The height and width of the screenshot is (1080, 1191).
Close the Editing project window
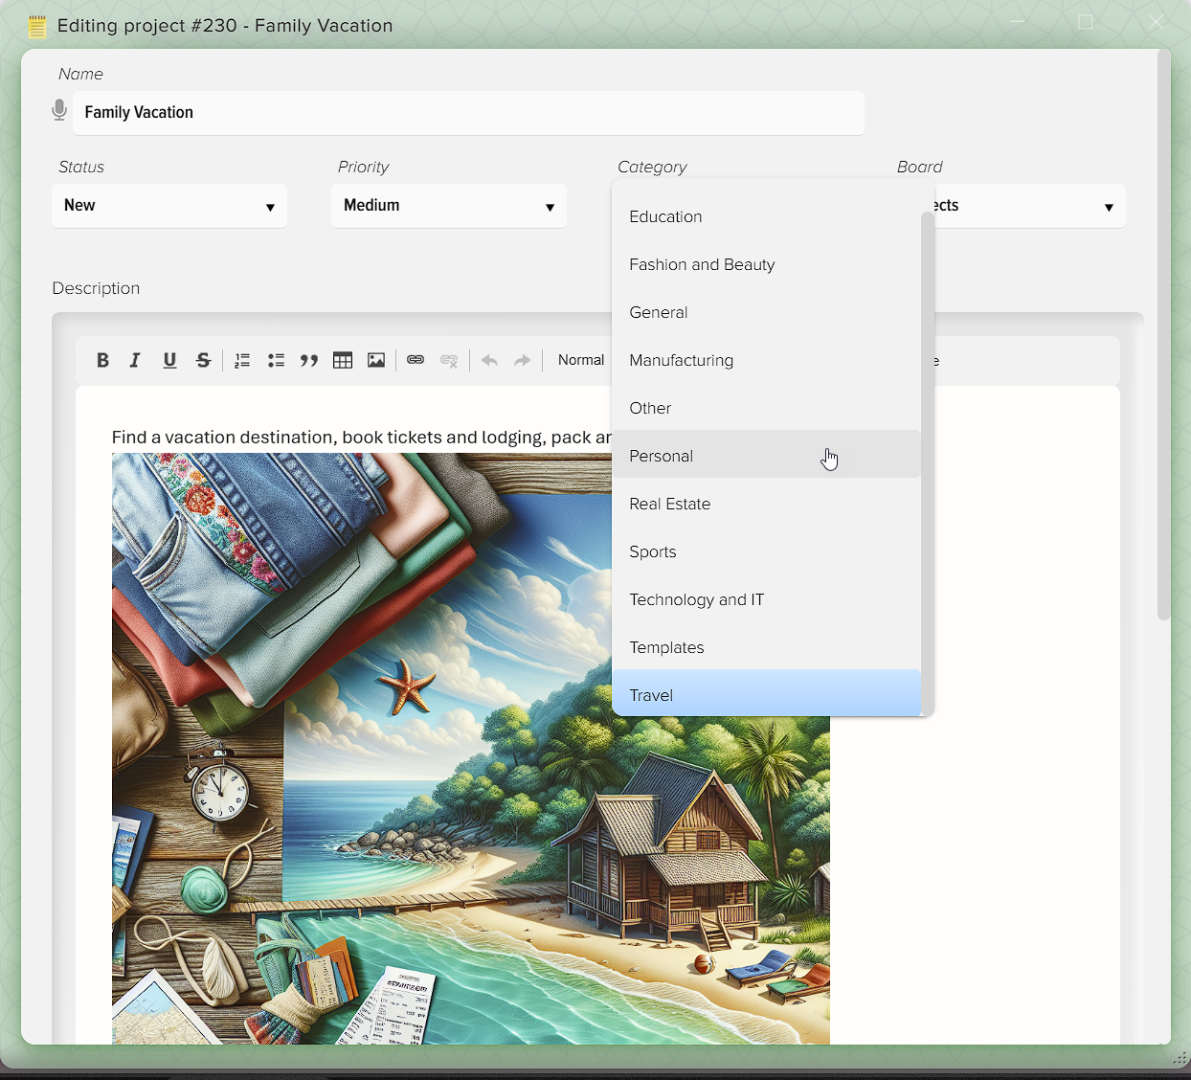1155,22
